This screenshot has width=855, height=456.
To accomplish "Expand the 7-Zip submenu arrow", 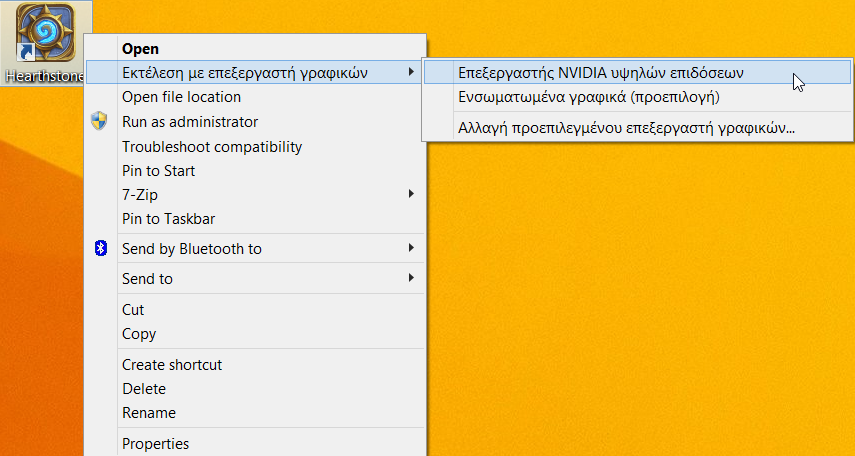I will click(411, 194).
